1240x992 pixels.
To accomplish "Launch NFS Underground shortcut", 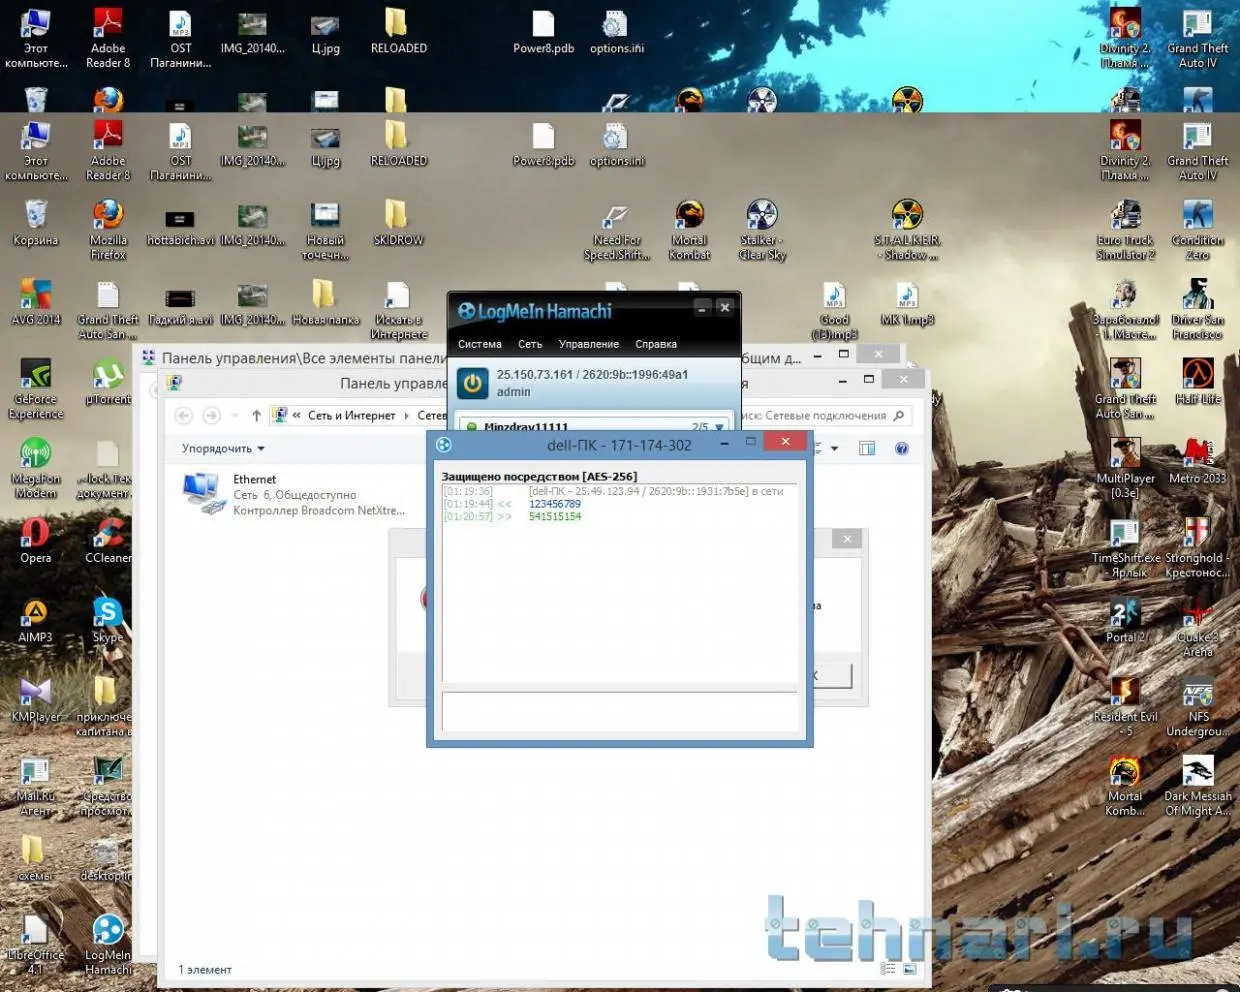I will (x=1198, y=706).
